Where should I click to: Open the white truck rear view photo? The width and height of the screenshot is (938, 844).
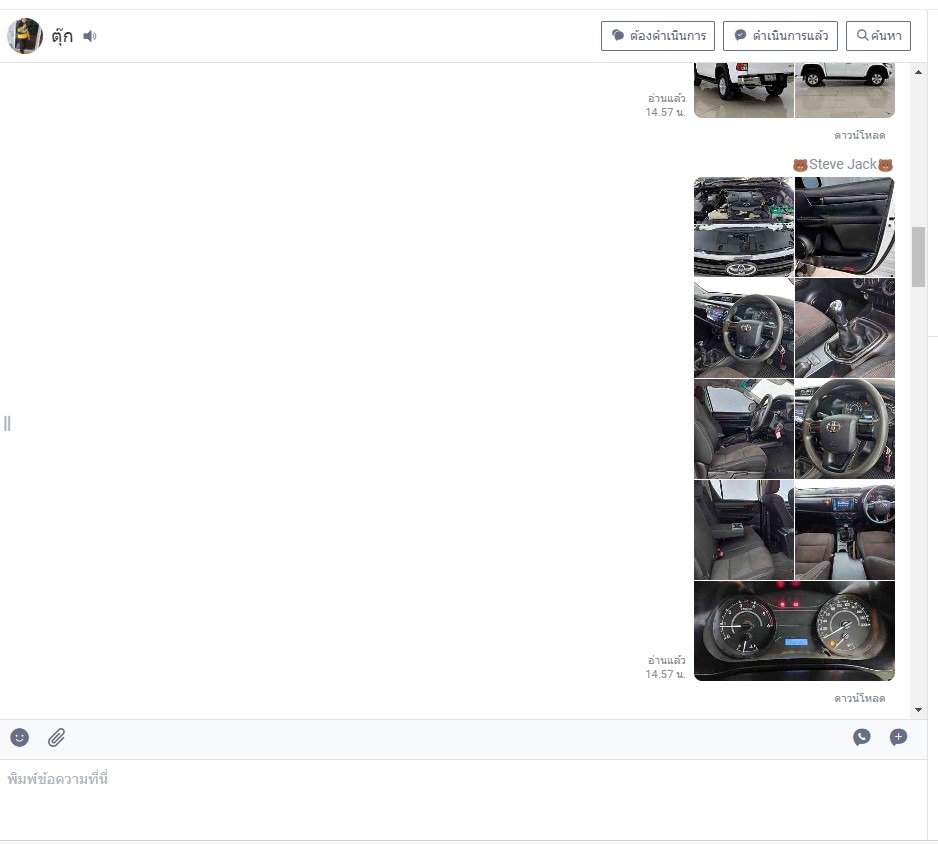[x=744, y=90]
